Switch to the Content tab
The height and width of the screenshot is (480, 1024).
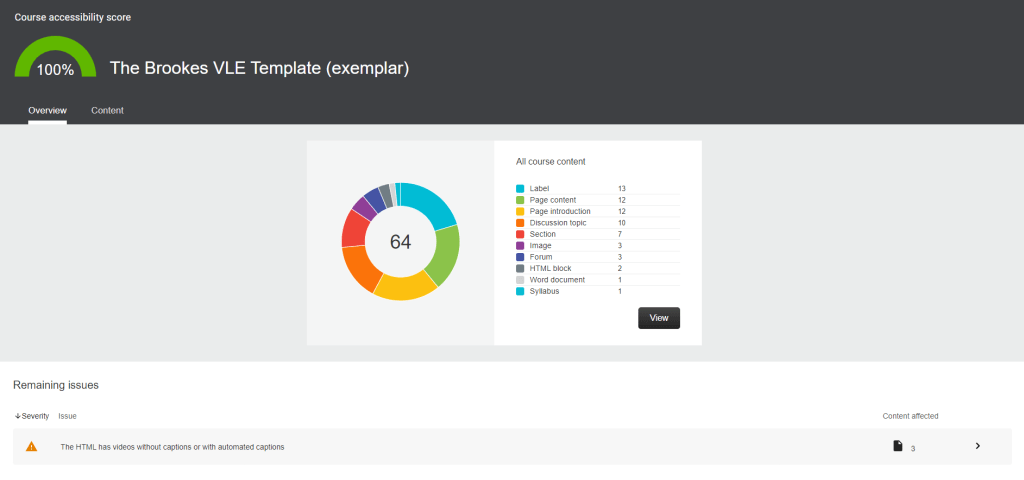pyautogui.click(x=107, y=110)
